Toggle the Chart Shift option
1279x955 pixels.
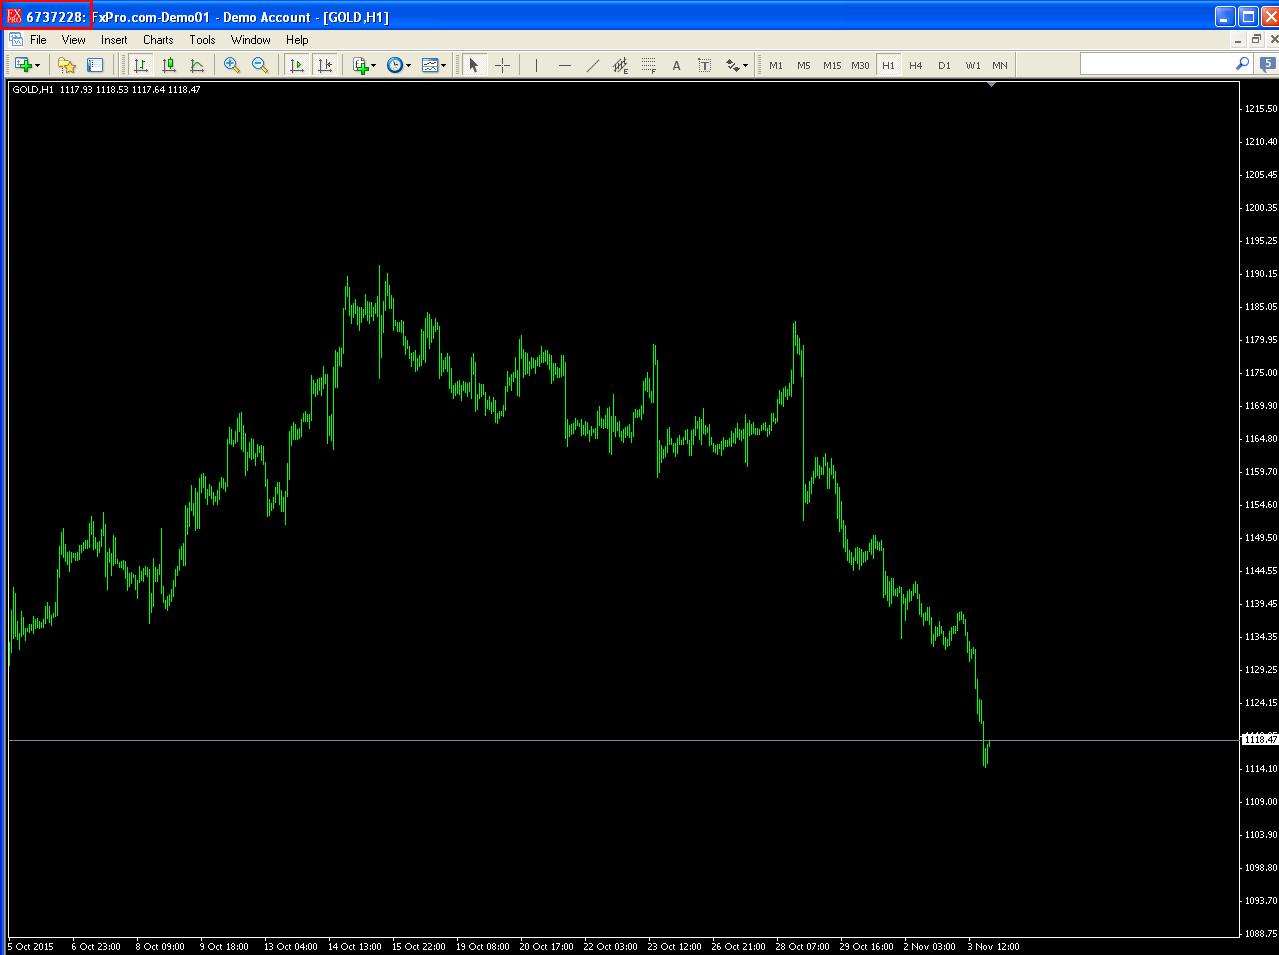coord(324,65)
